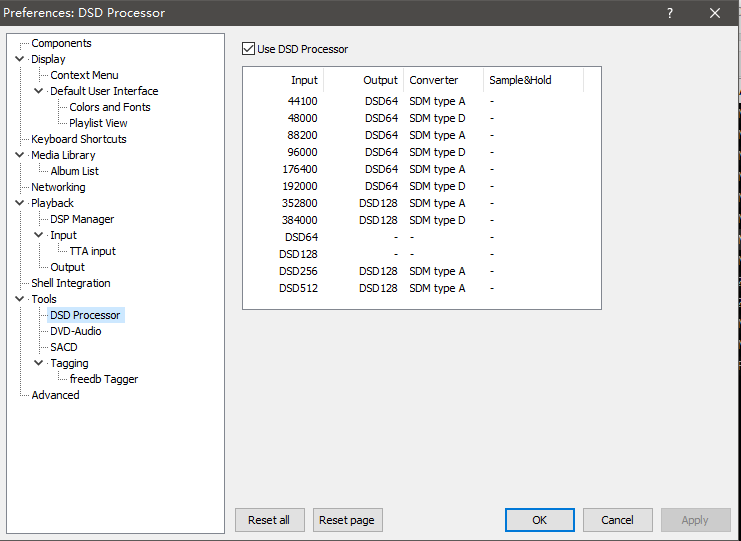Image resolution: width=741 pixels, height=541 pixels.
Task: Click the Reset page button
Action: pyautogui.click(x=348, y=520)
